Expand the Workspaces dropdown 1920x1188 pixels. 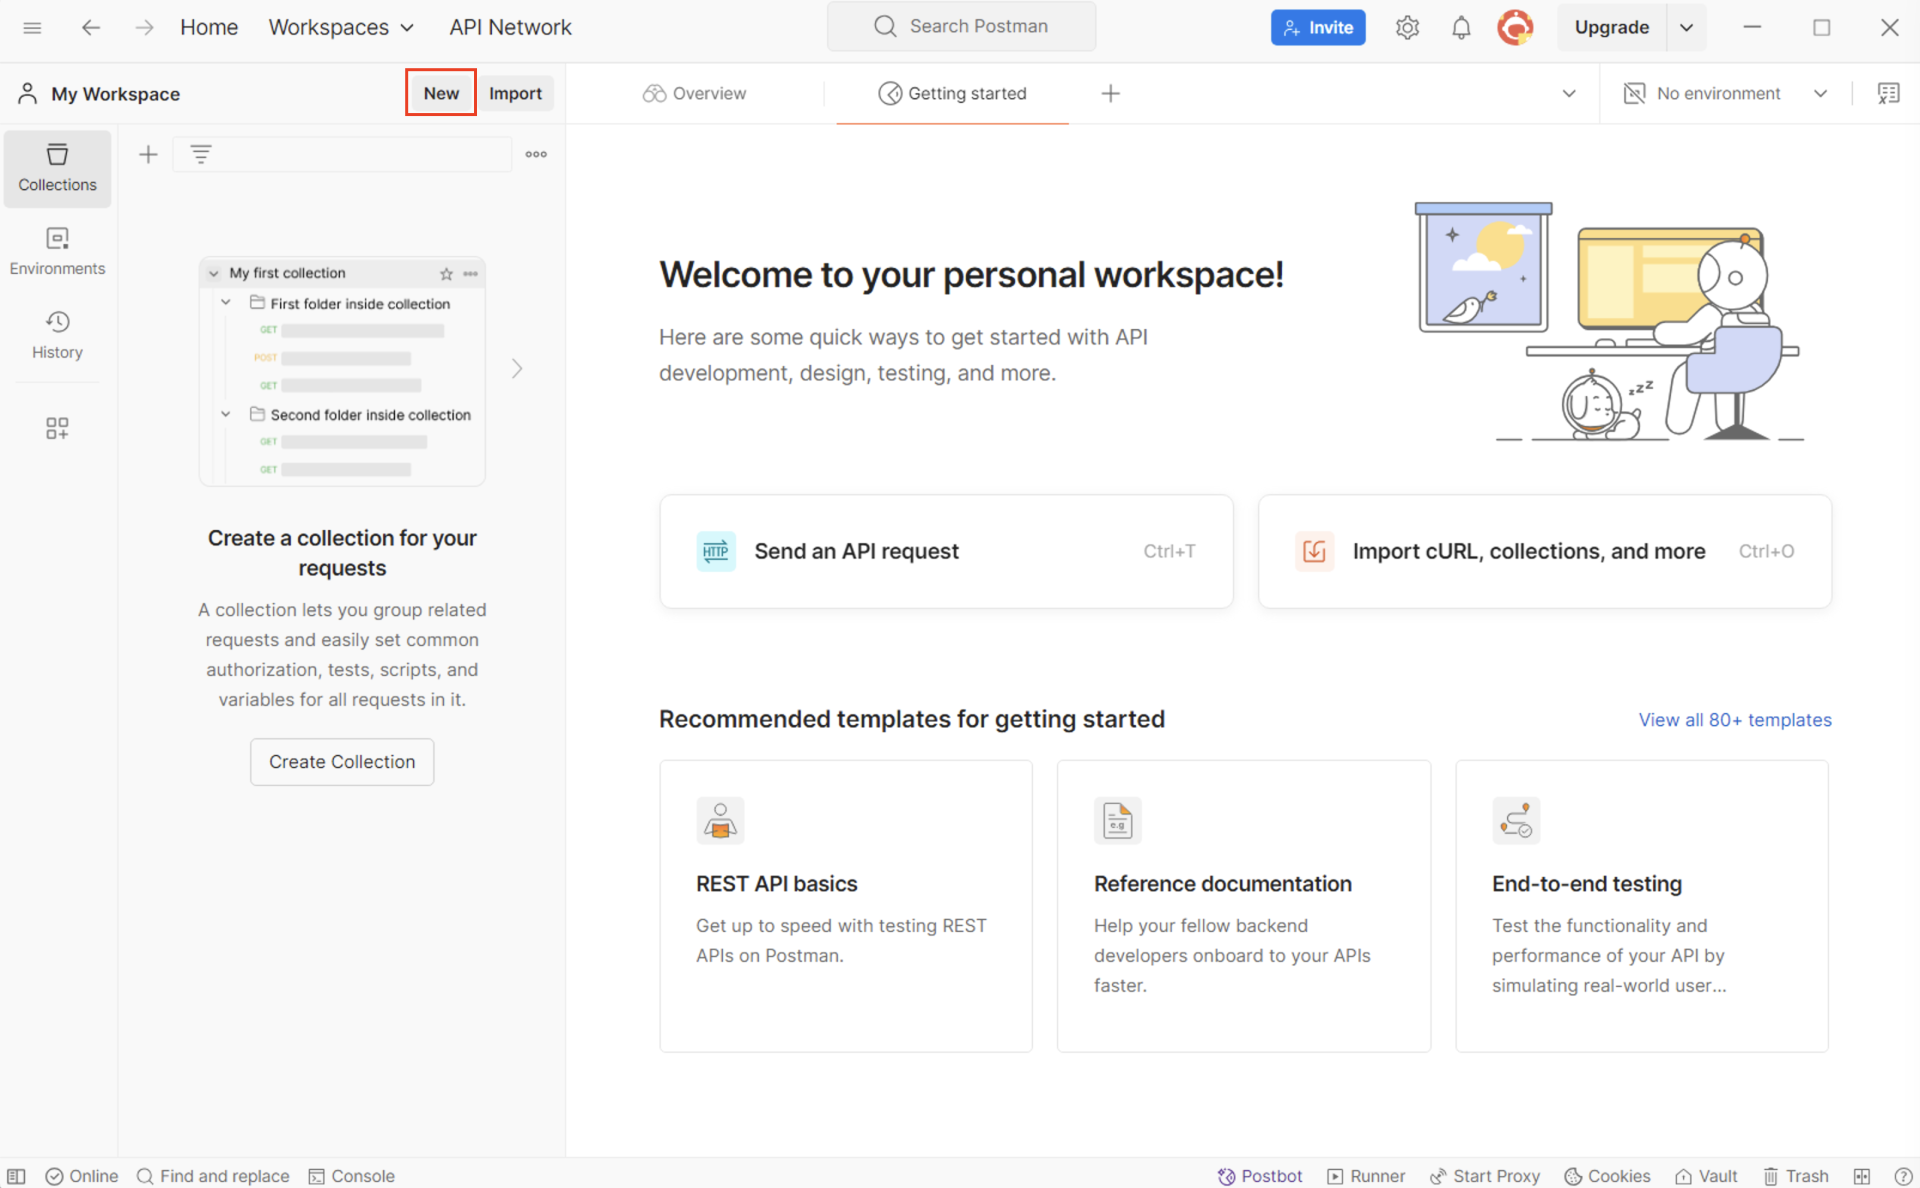341,27
